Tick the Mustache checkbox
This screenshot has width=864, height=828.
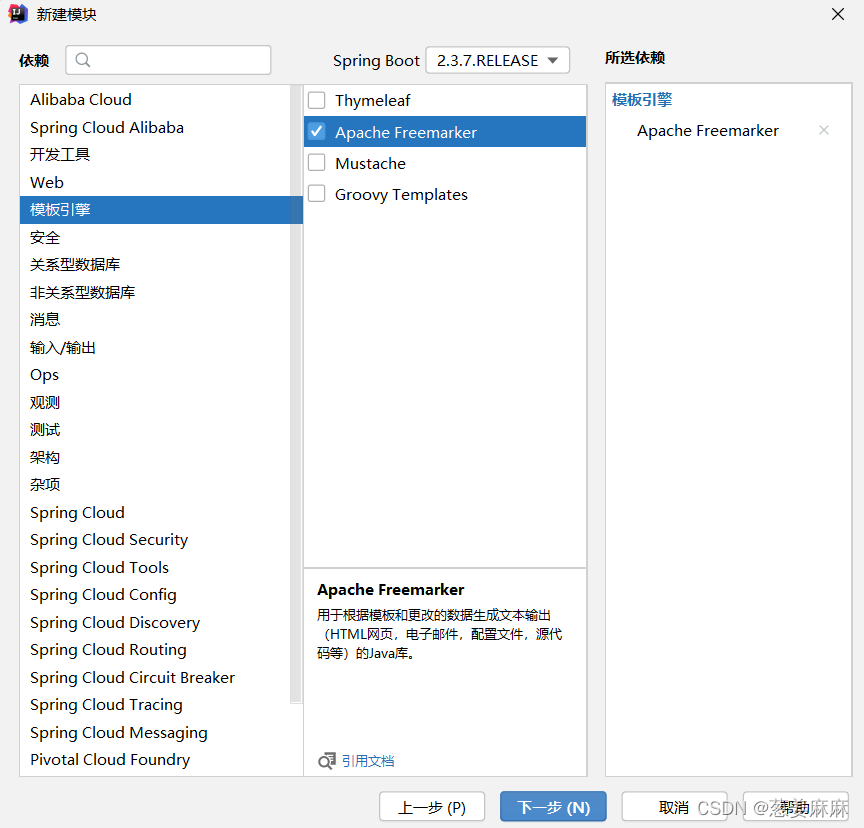coord(316,163)
